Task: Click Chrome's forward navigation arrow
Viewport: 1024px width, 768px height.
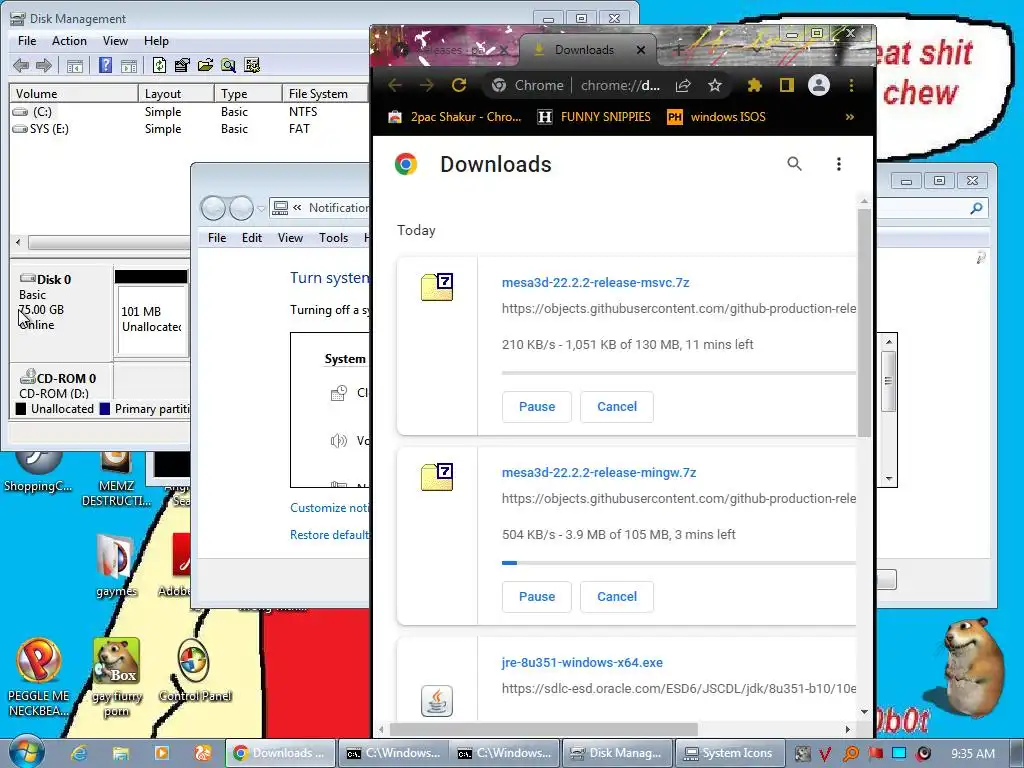Action: click(x=426, y=85)
